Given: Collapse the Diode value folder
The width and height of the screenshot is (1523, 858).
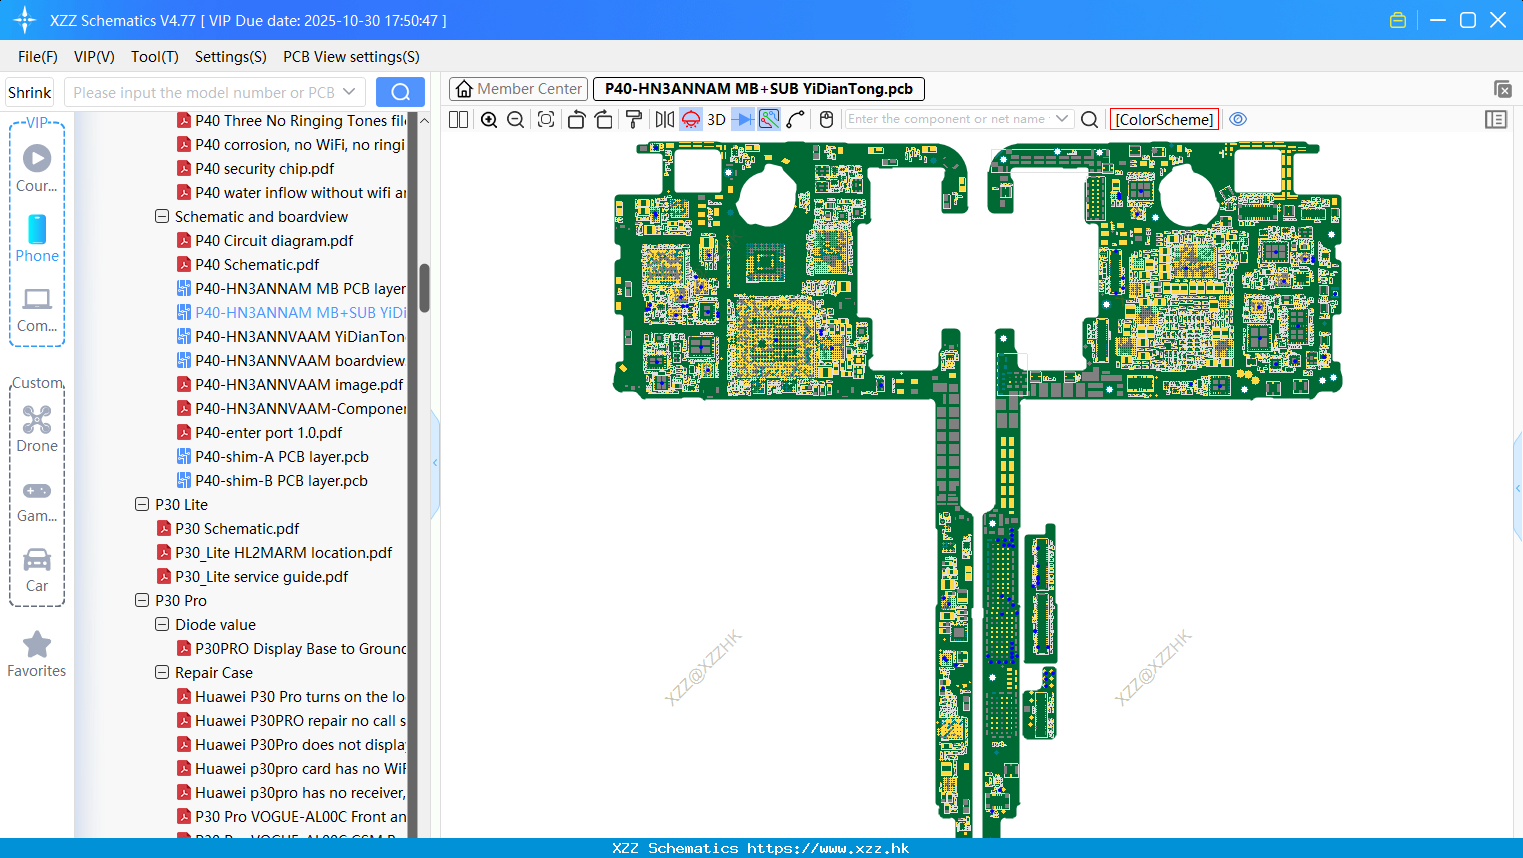Looking at the screenshot, I should click(162, 624).
